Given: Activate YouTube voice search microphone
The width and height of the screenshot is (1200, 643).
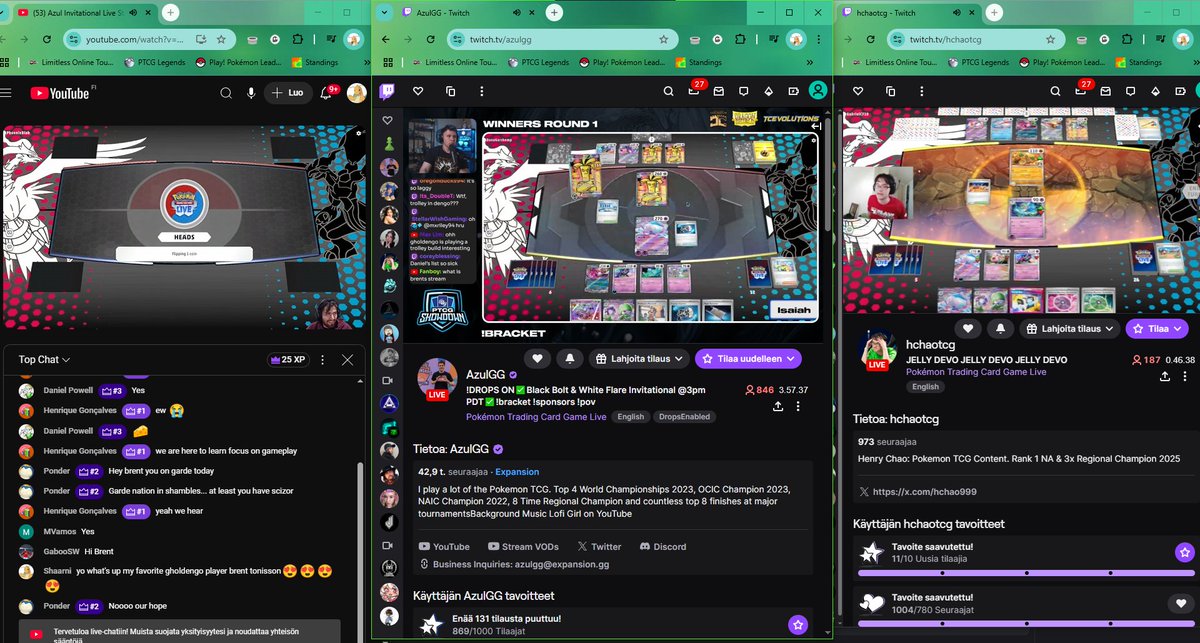Looking at the screenshot, I should (x=252, y=93).
